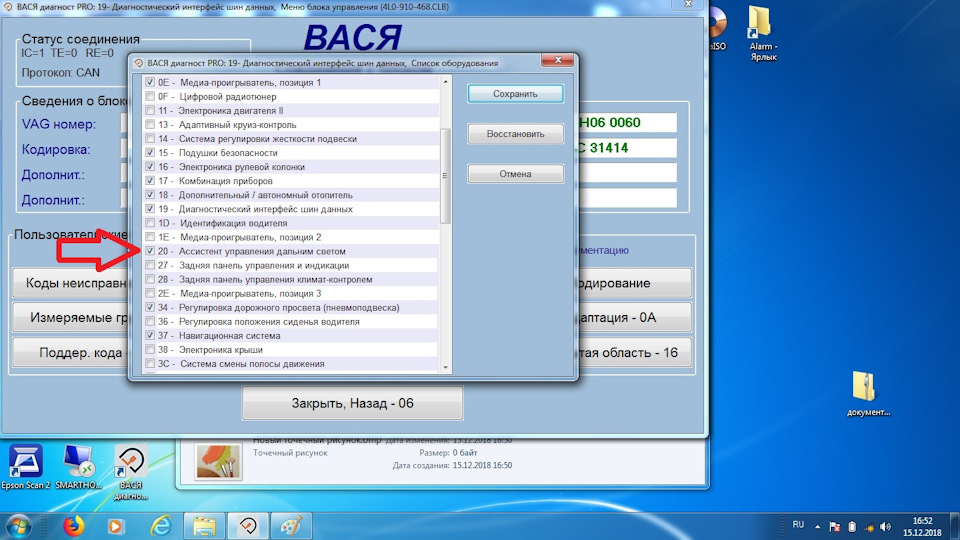
Task: Toggle 19 Диагностический интерфейс шин данных checkbox
Action: click(x=150, y=209)
